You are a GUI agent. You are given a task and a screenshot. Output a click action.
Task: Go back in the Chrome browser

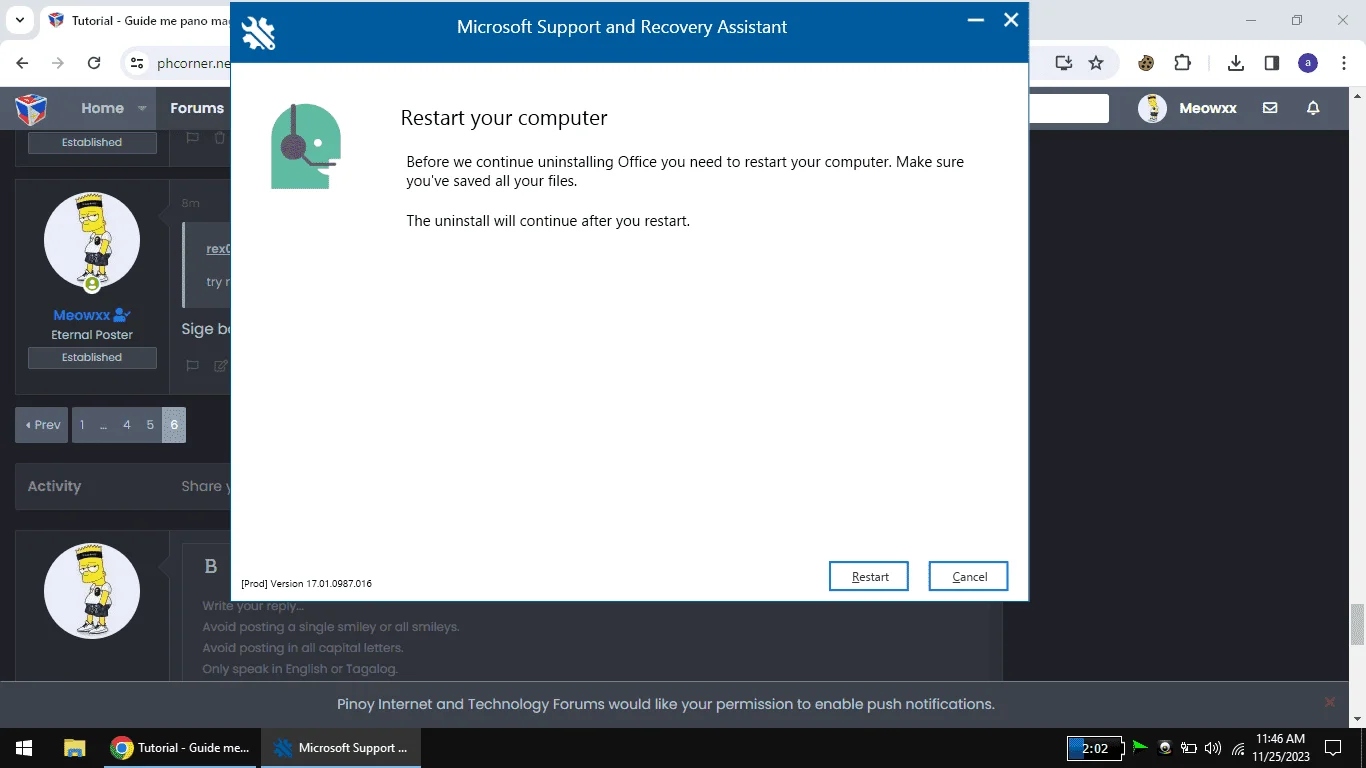(x=22, y=63)
